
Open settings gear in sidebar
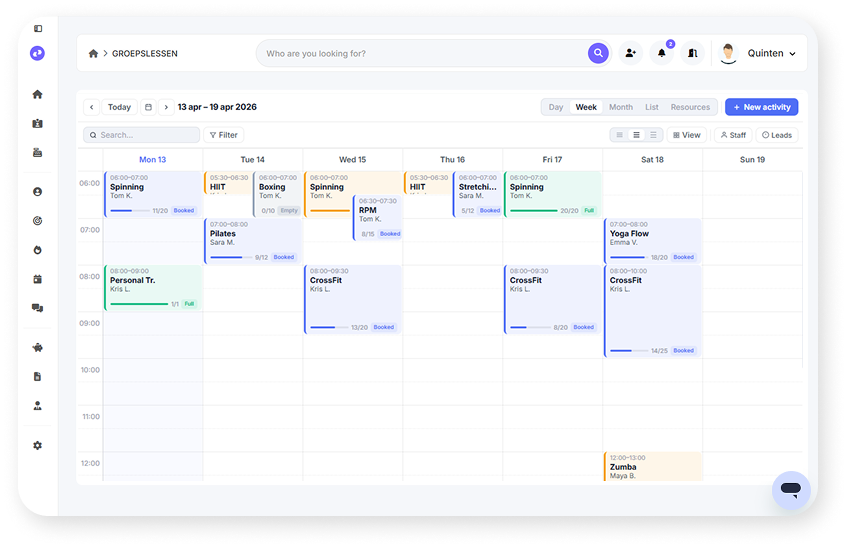[38, 445]
